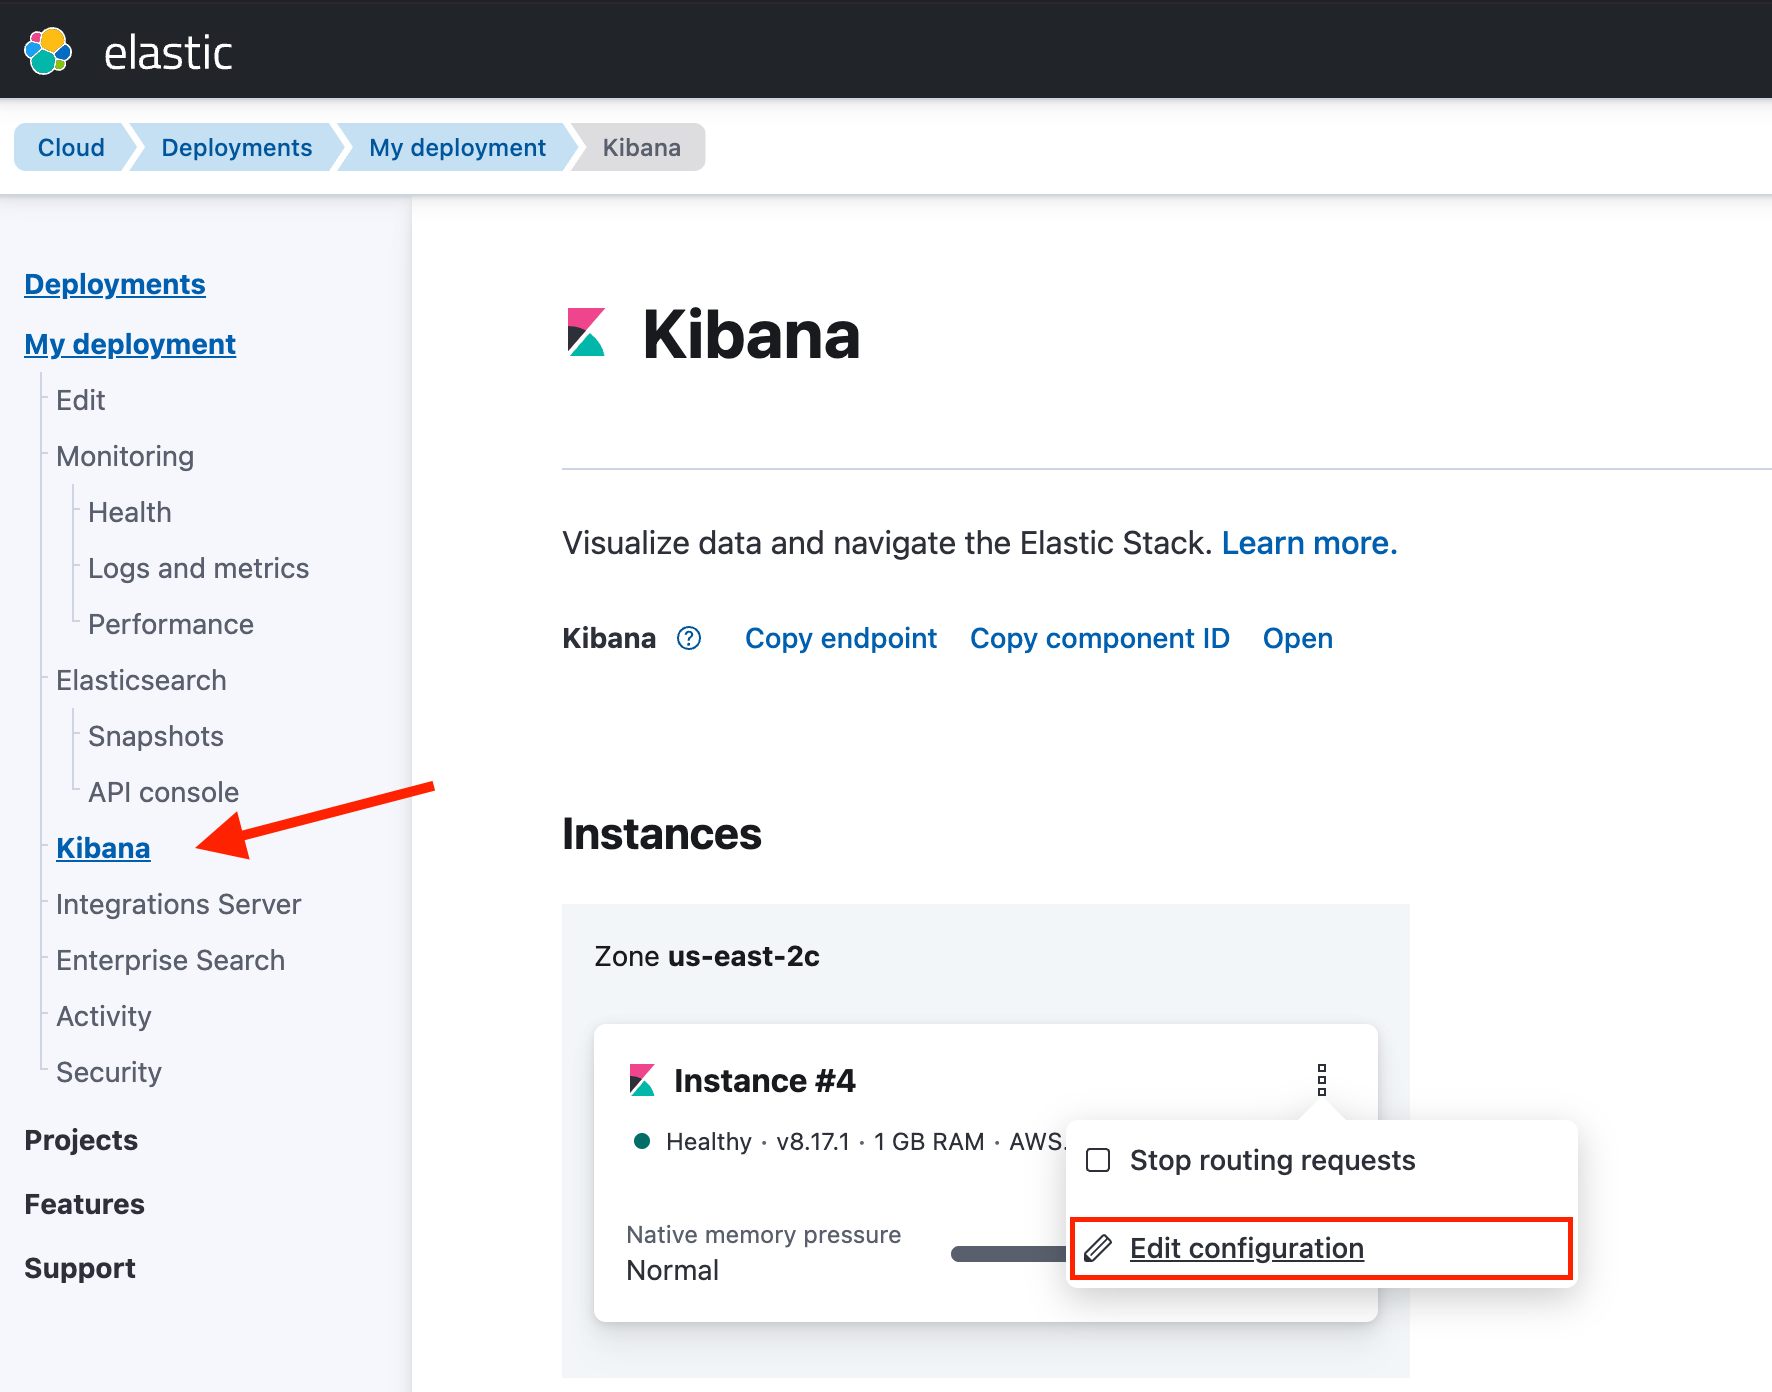This screenshot has width=1772, height=1392.
Task: Open Enterprise Search in the sidebar
Action: pos(171,960)
